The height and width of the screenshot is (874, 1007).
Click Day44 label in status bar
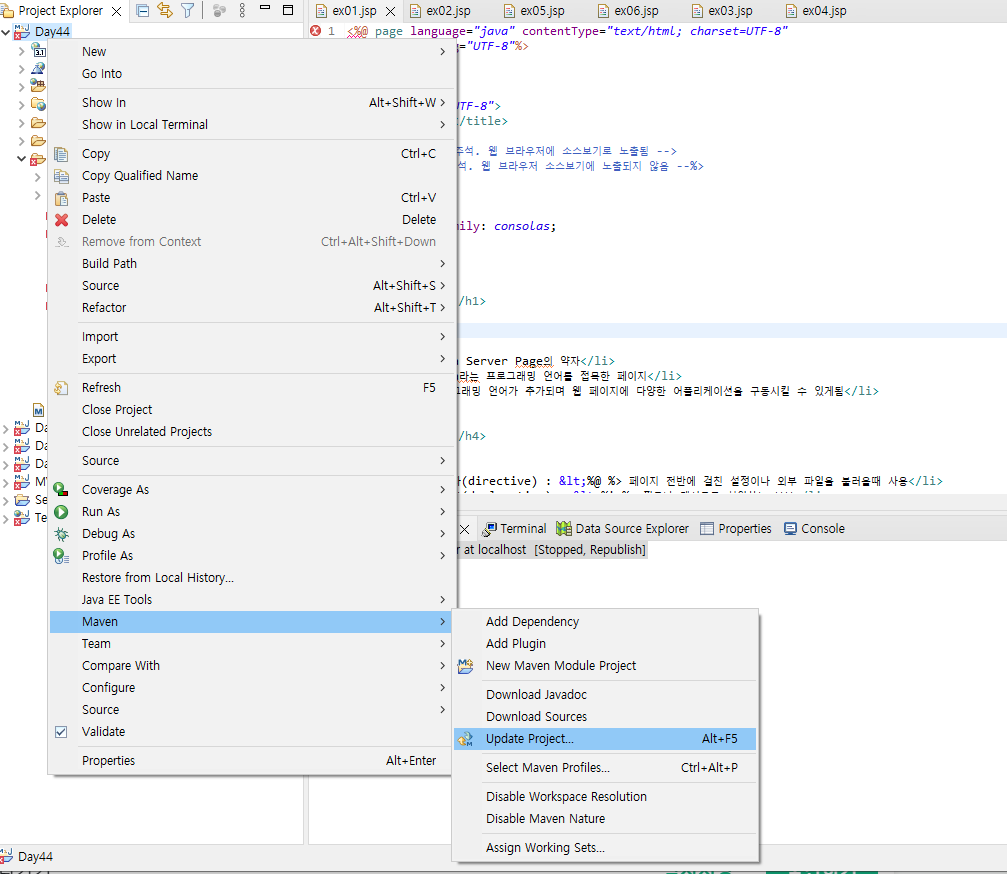click(x=35, y=857)
